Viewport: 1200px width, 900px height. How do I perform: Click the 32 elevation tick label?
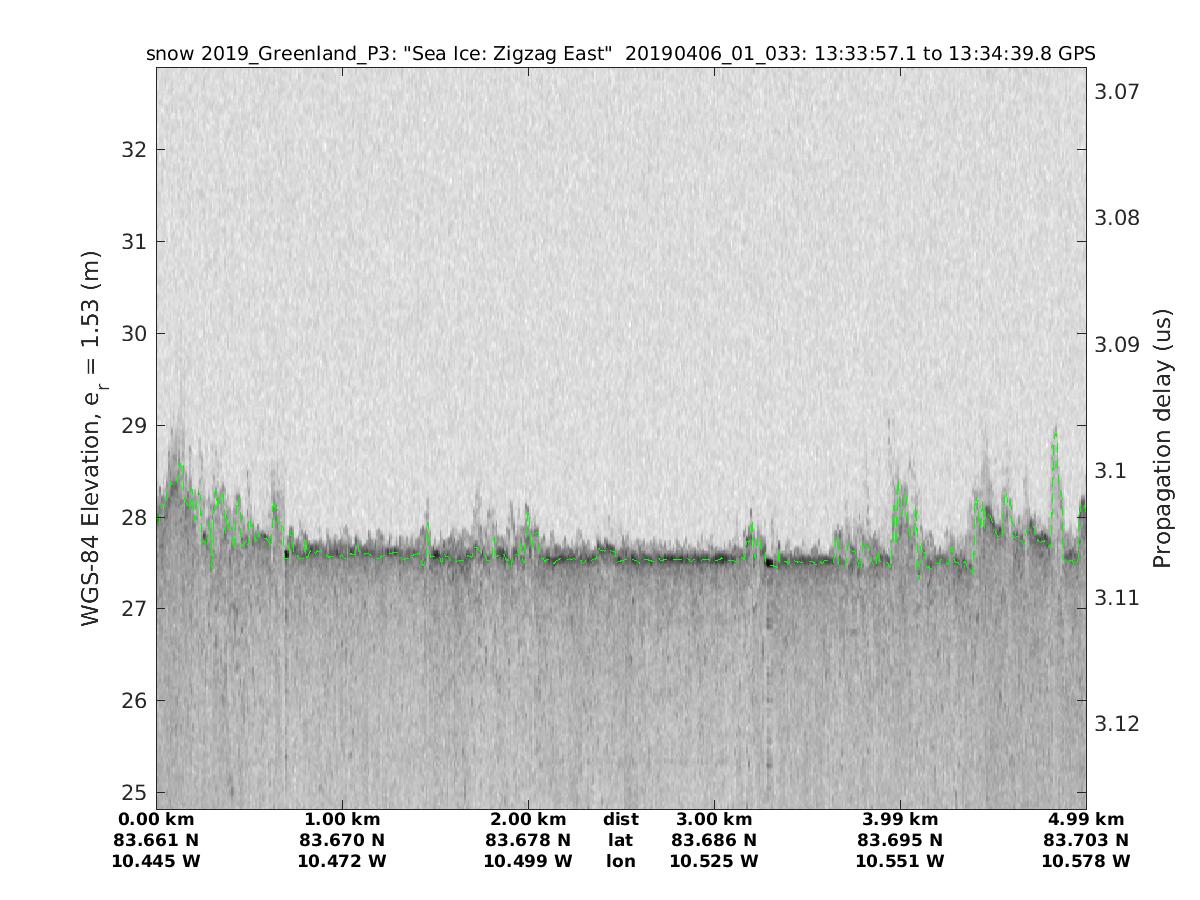(133, 150)
